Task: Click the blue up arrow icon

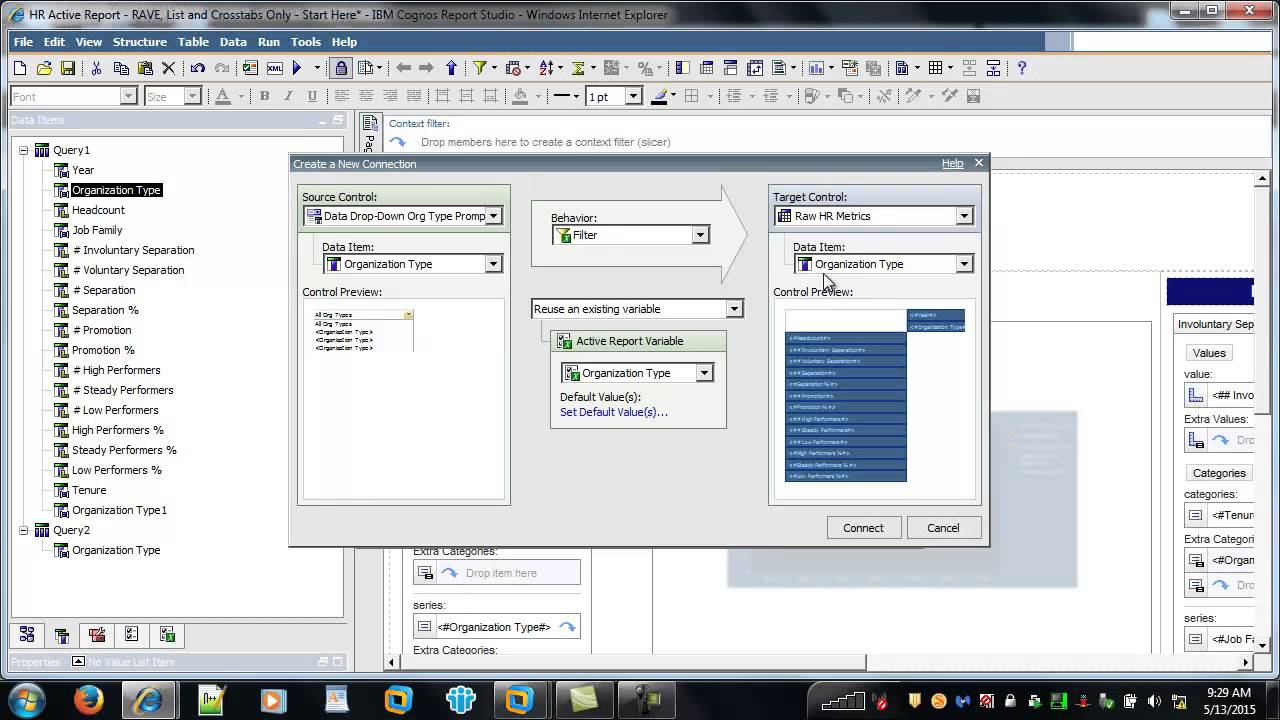Action: 451,68
